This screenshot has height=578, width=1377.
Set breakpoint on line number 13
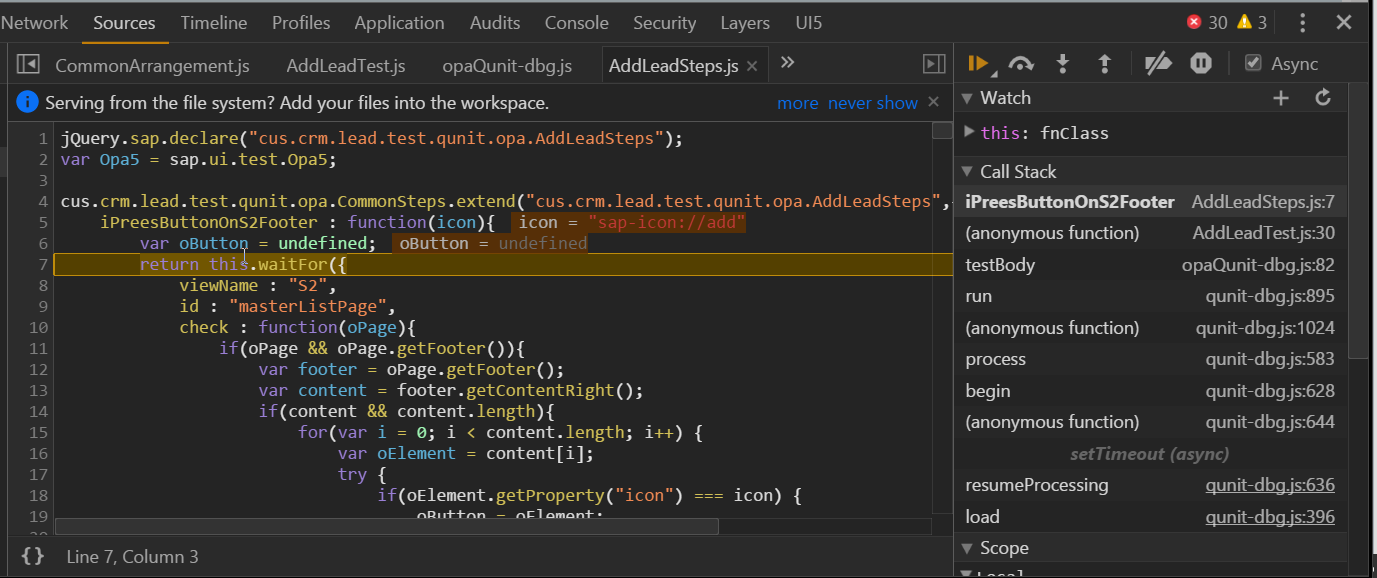click(39, 390)
